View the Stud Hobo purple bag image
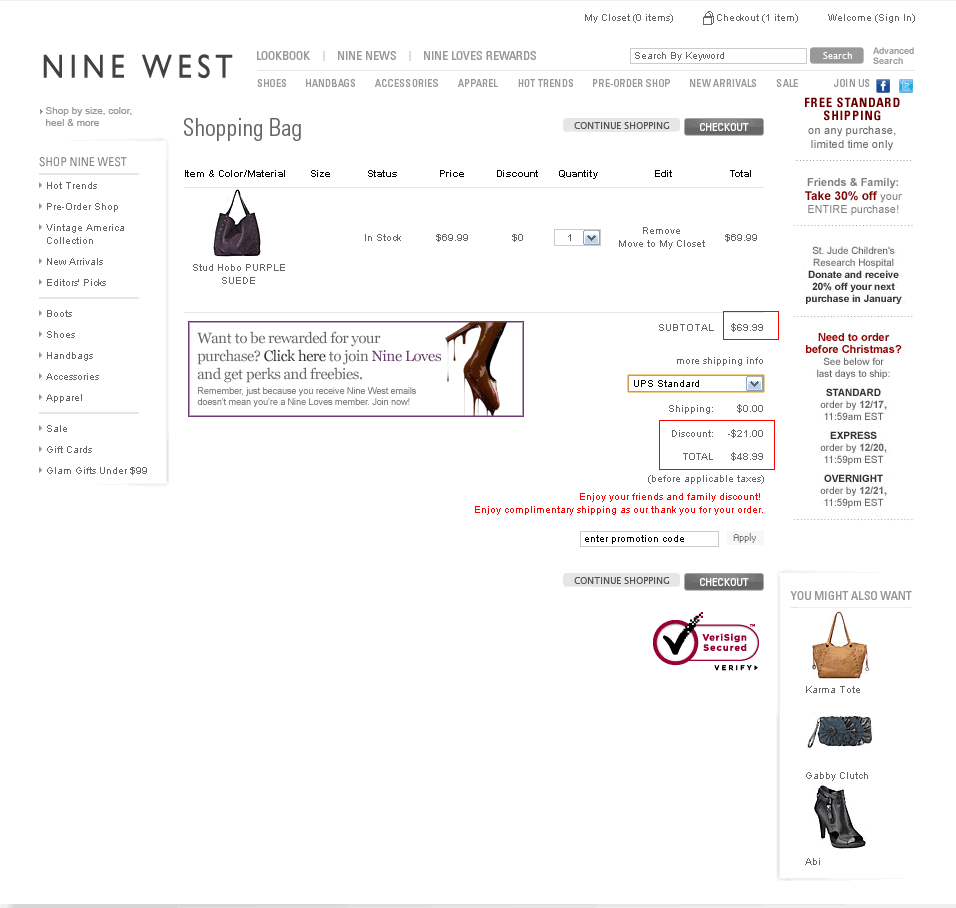The width and height of the screenshot is (956, 908). pyautogui.click(x=237, y=223)
